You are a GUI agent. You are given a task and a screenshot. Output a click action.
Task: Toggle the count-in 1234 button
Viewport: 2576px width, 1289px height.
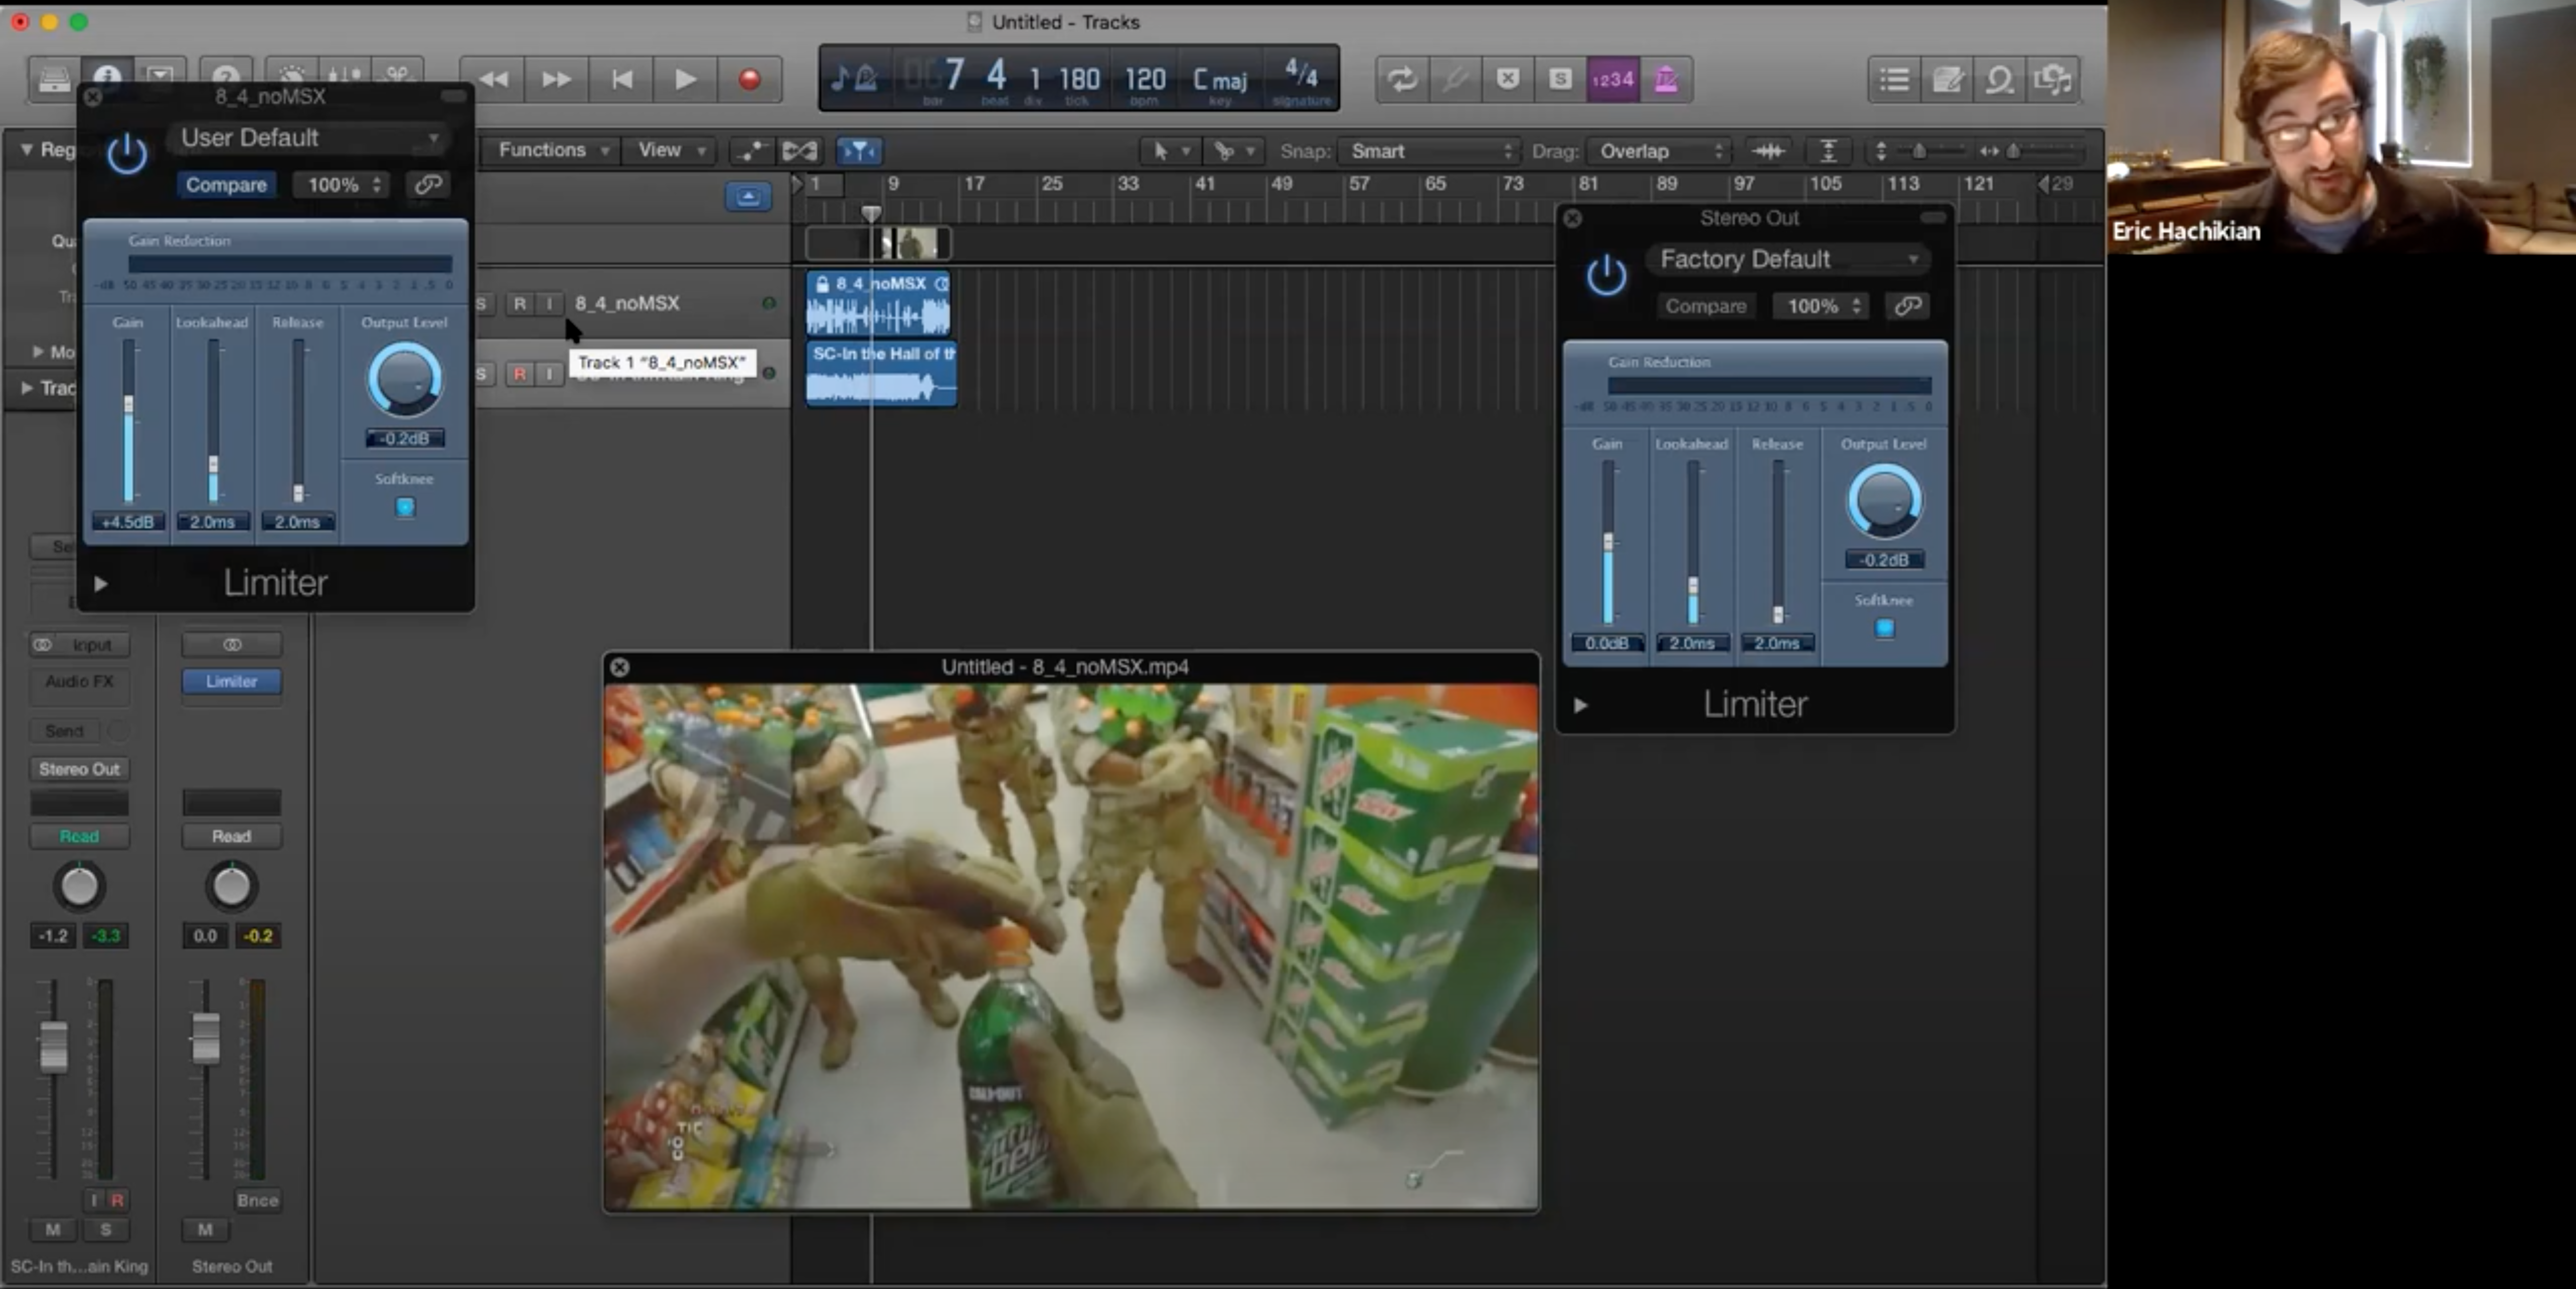point(1612,79)
